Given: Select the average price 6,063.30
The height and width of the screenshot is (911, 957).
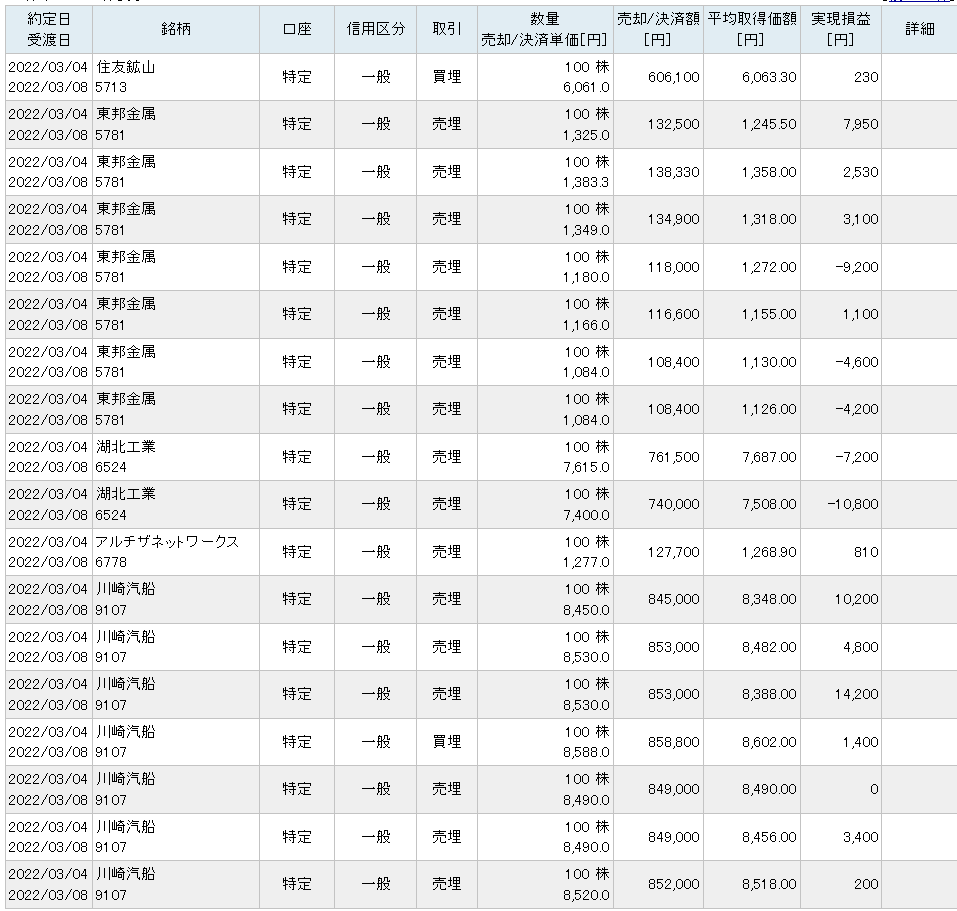Looking at the screenshot, I should [x=769, y=77].
